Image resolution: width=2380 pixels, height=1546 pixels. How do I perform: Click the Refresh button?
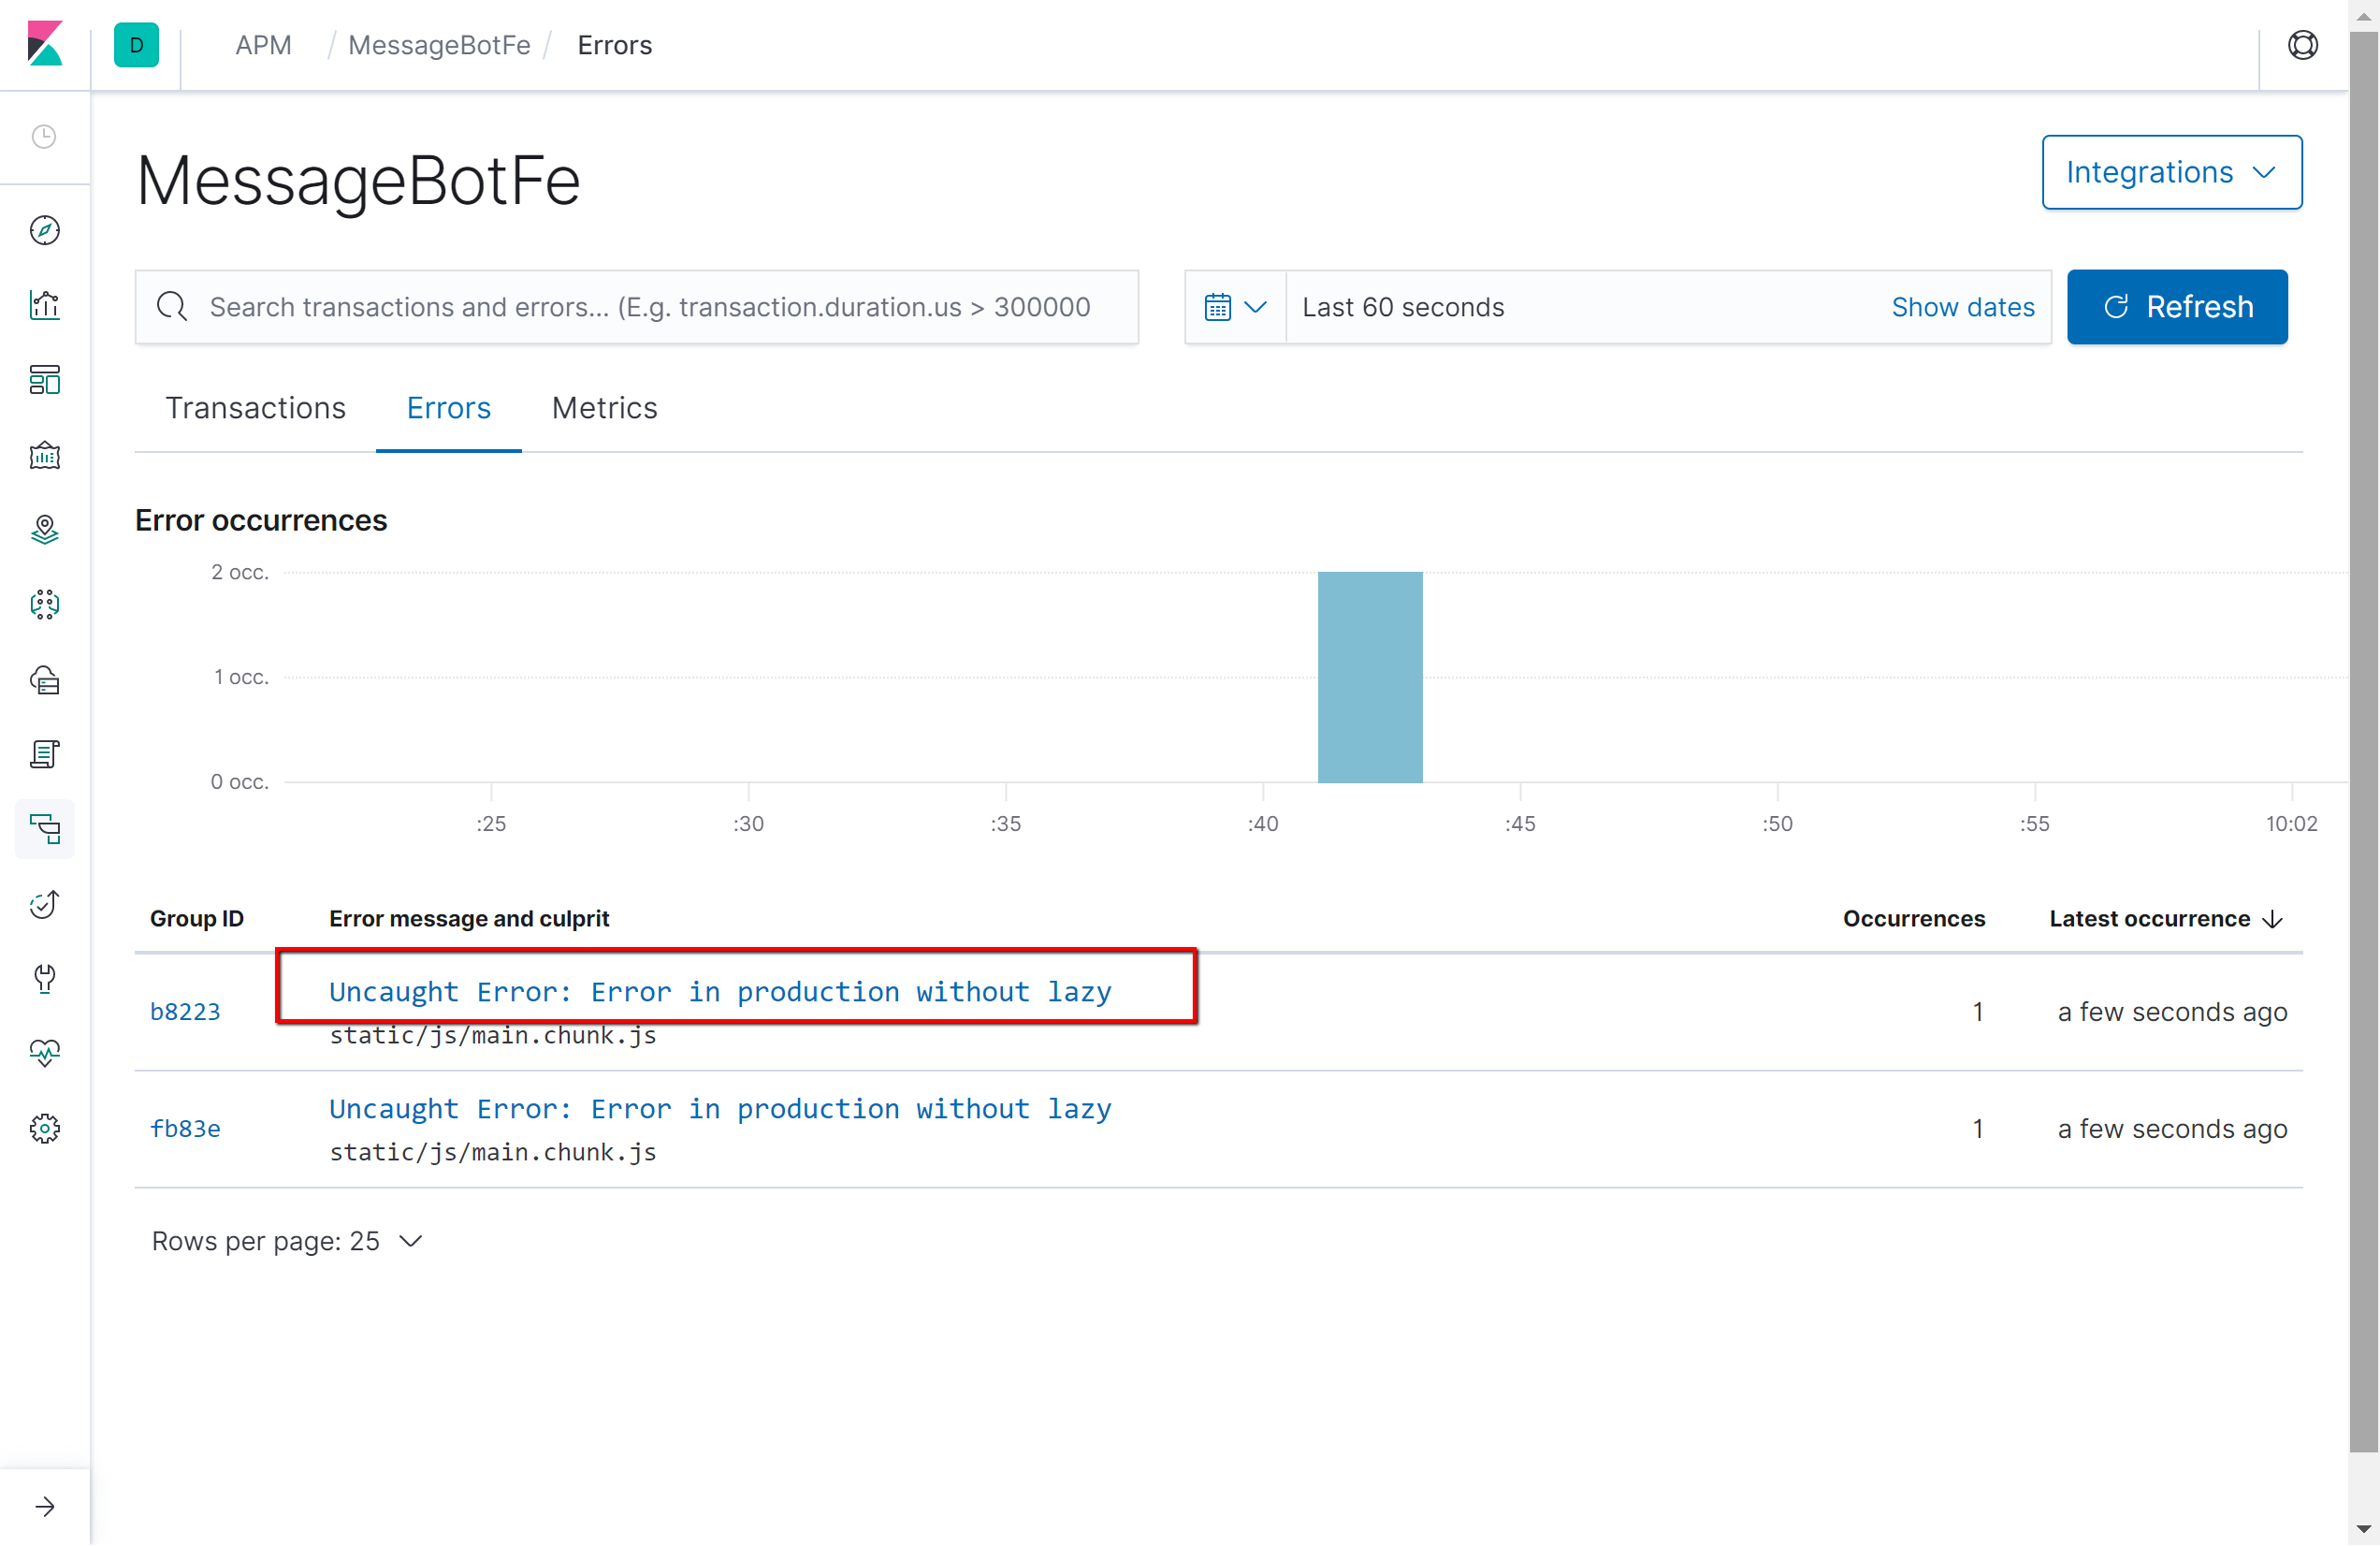pyautogui.click(x=2177, y=306)
